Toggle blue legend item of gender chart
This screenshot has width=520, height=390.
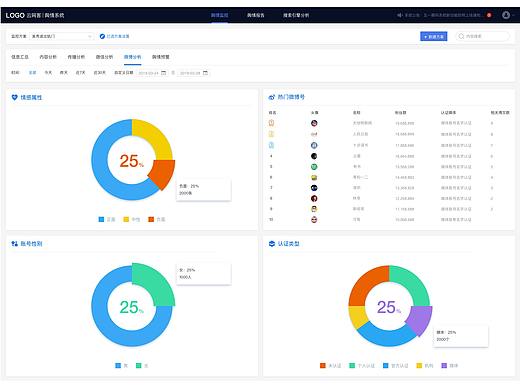click(121, 366)
